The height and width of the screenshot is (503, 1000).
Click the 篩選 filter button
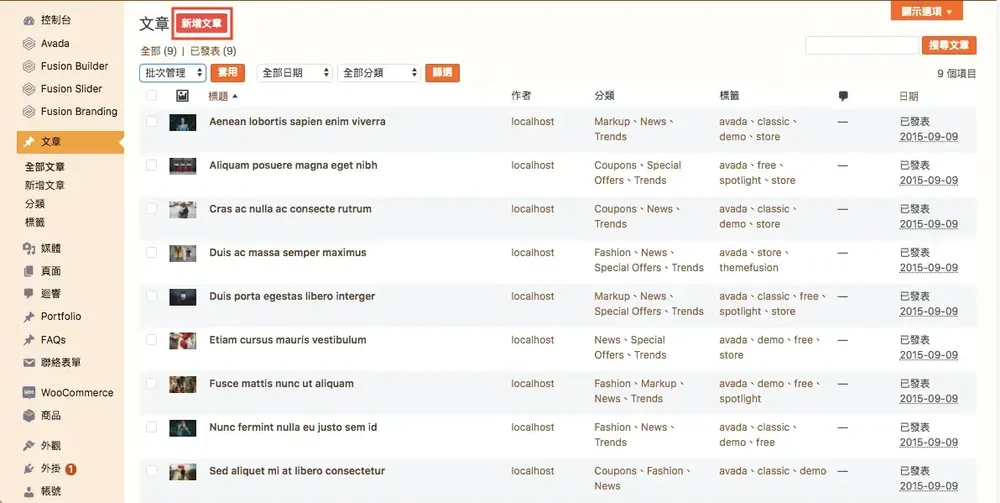(443, 73)
